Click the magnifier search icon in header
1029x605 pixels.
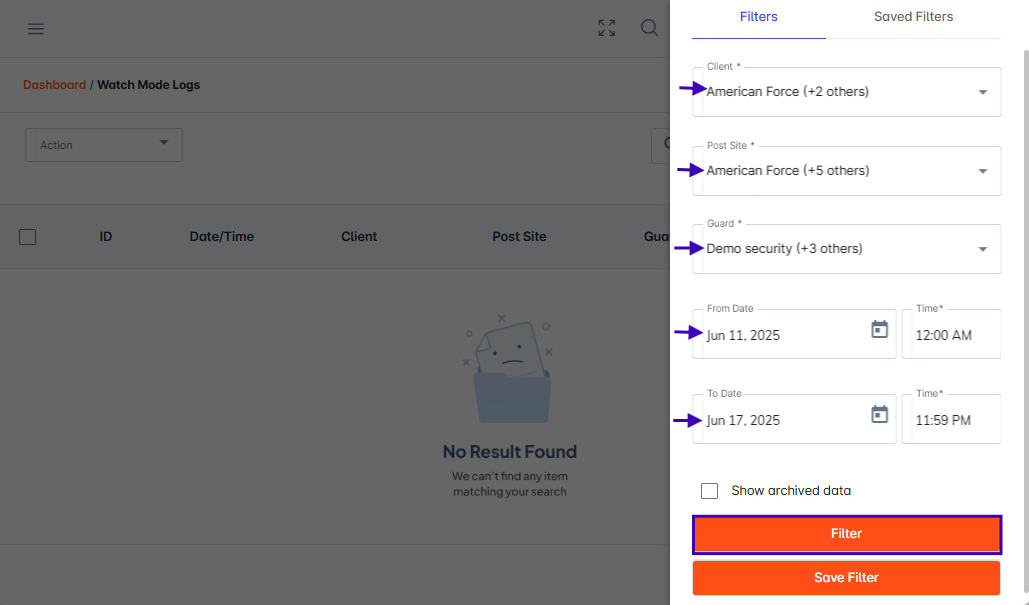(x=650, y=28)
